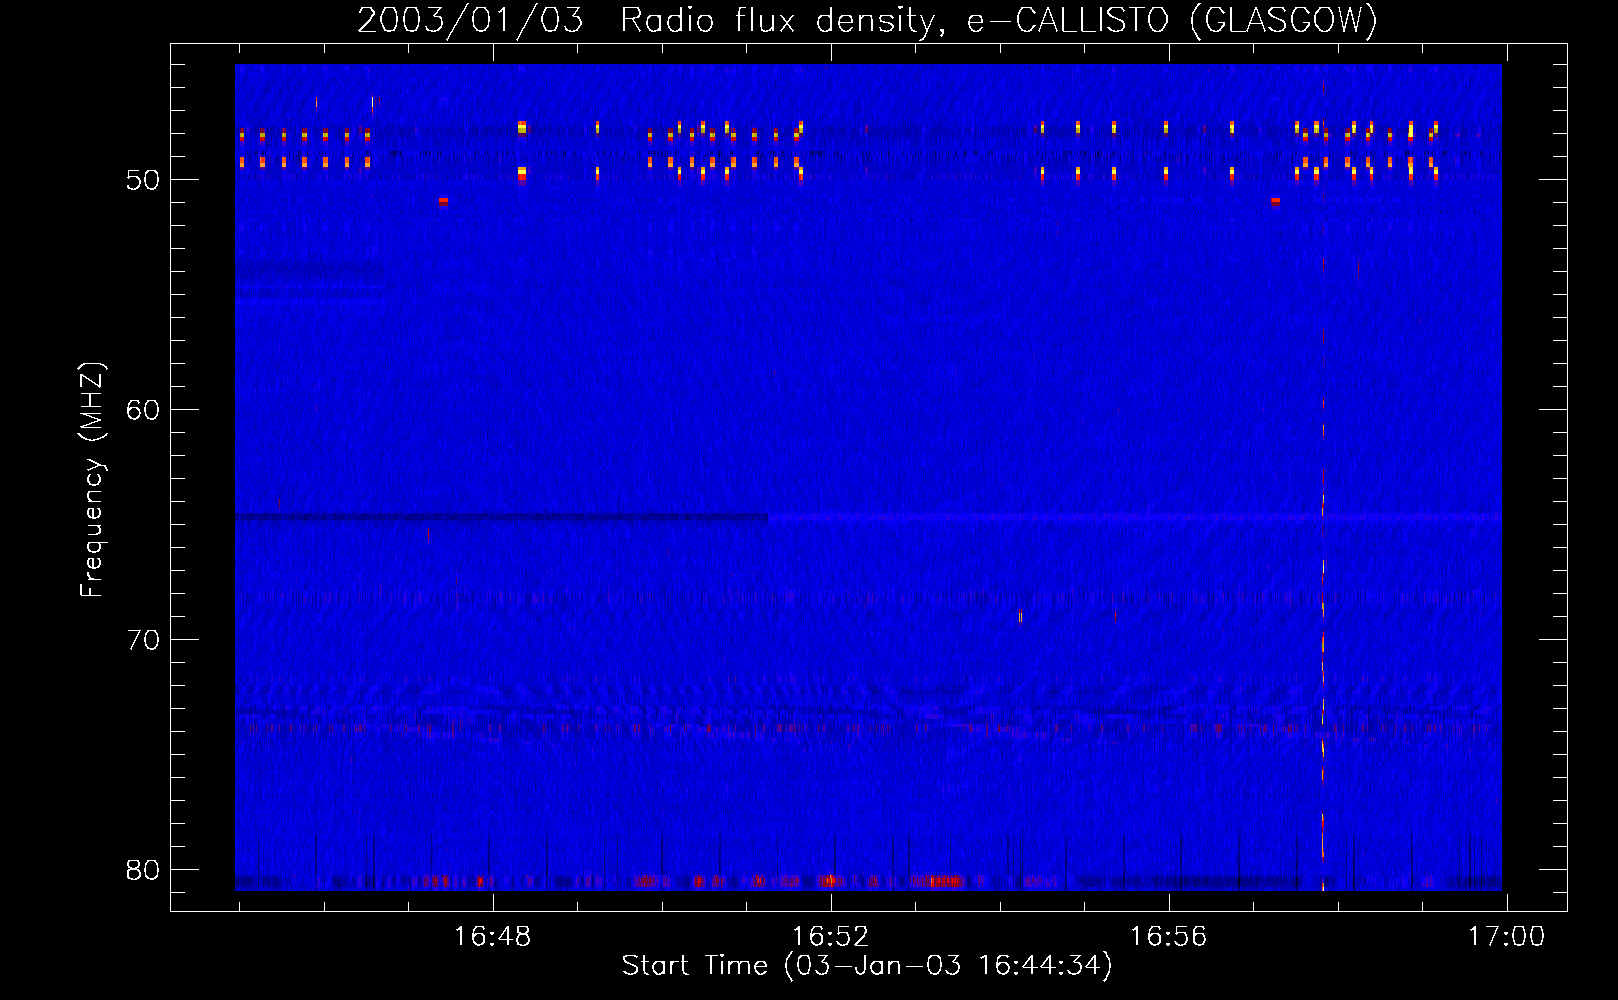
Task: Click the 80 frequency tick label
Action: (x=143, y=870)
